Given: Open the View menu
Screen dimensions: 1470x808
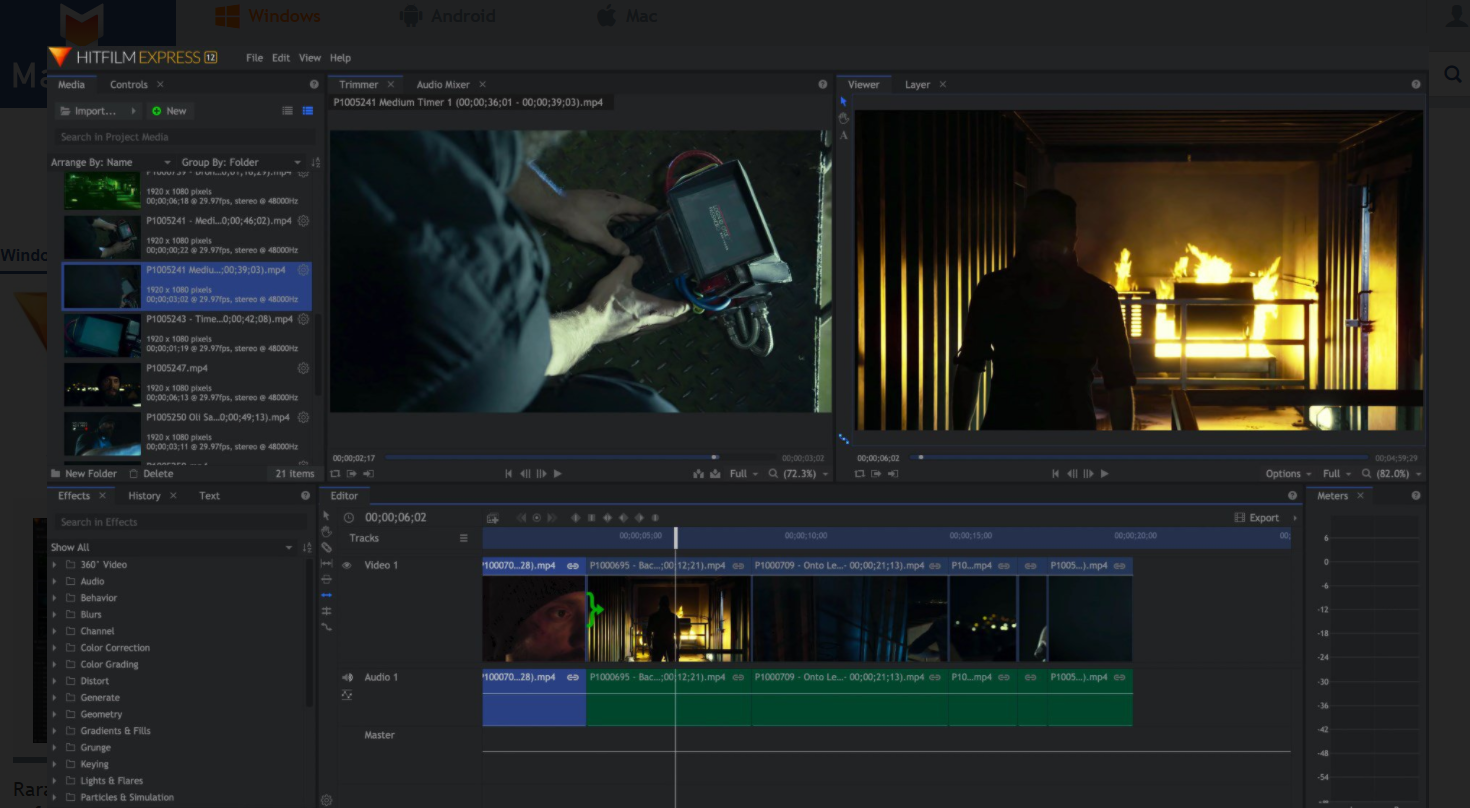Looking at the screenshot, I should (310, 58).
